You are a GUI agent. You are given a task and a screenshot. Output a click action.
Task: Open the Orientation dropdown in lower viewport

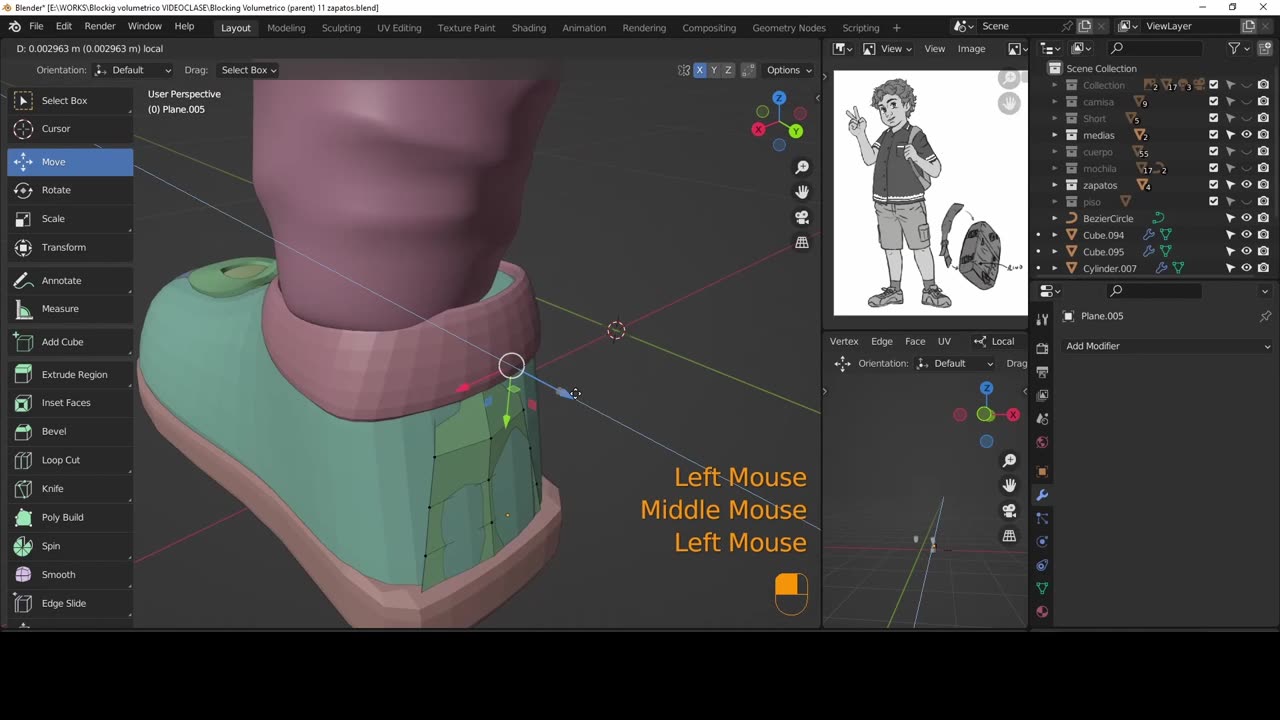point(955,363)
